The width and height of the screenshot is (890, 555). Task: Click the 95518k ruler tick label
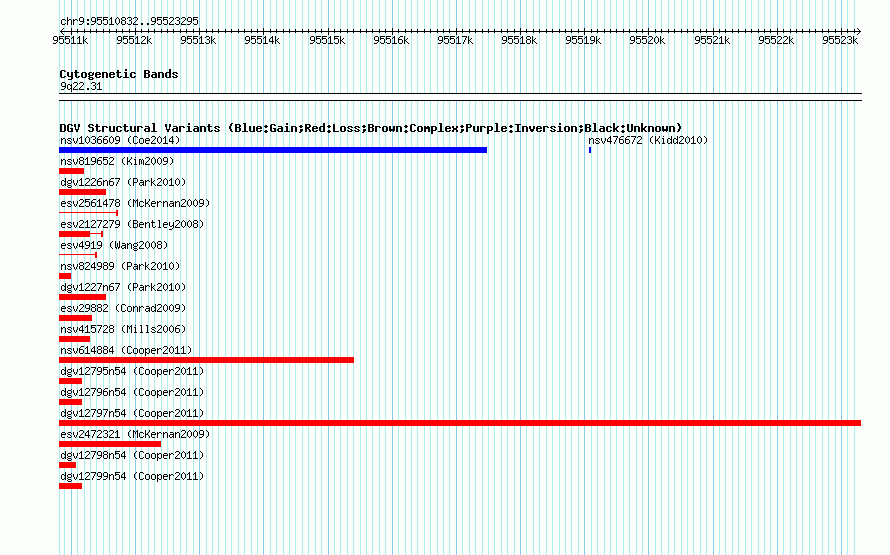(519, 40)
